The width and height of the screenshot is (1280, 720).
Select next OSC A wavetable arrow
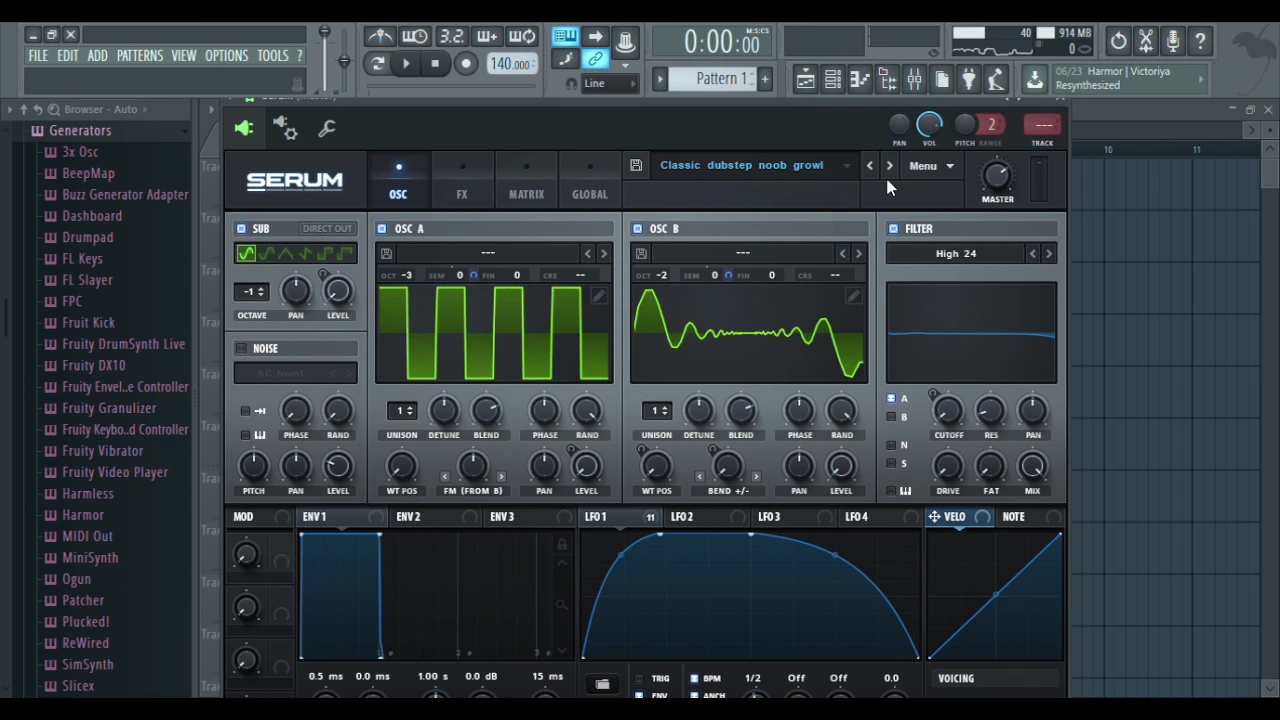[603, 254]
